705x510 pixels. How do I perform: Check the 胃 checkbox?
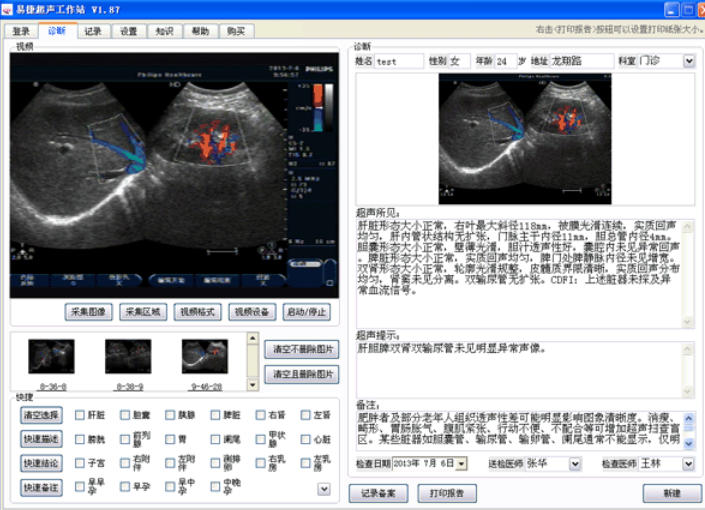pos(170,439)
